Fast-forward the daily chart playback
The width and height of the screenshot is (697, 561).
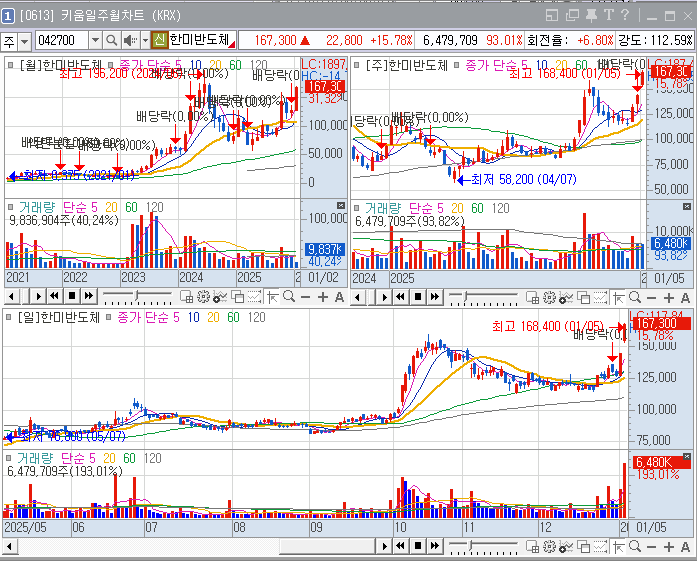[x=435, y=546]
